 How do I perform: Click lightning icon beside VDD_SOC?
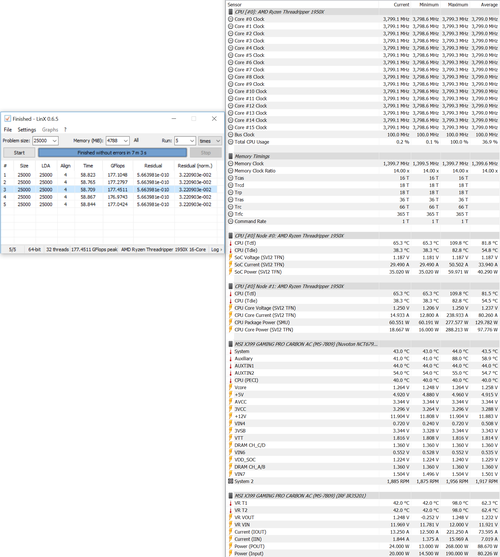pos(230,460)
